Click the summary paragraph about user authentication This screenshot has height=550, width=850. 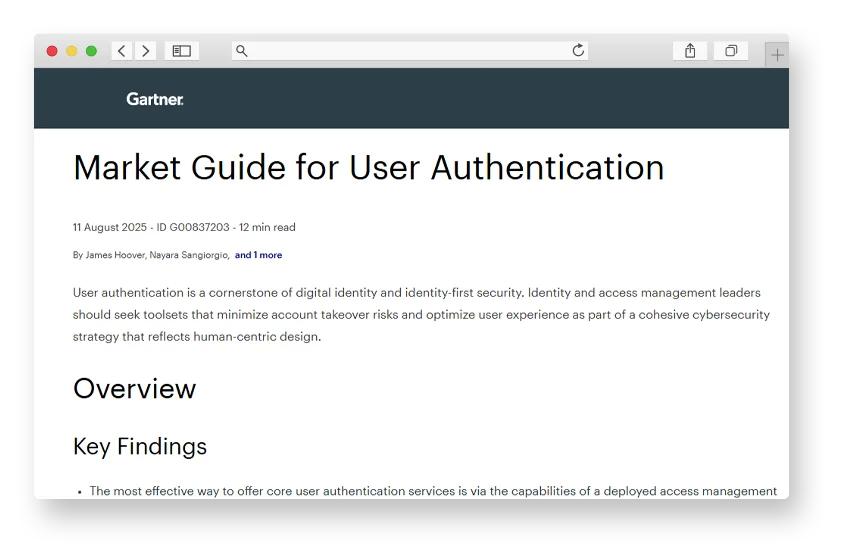coord(421,314)
